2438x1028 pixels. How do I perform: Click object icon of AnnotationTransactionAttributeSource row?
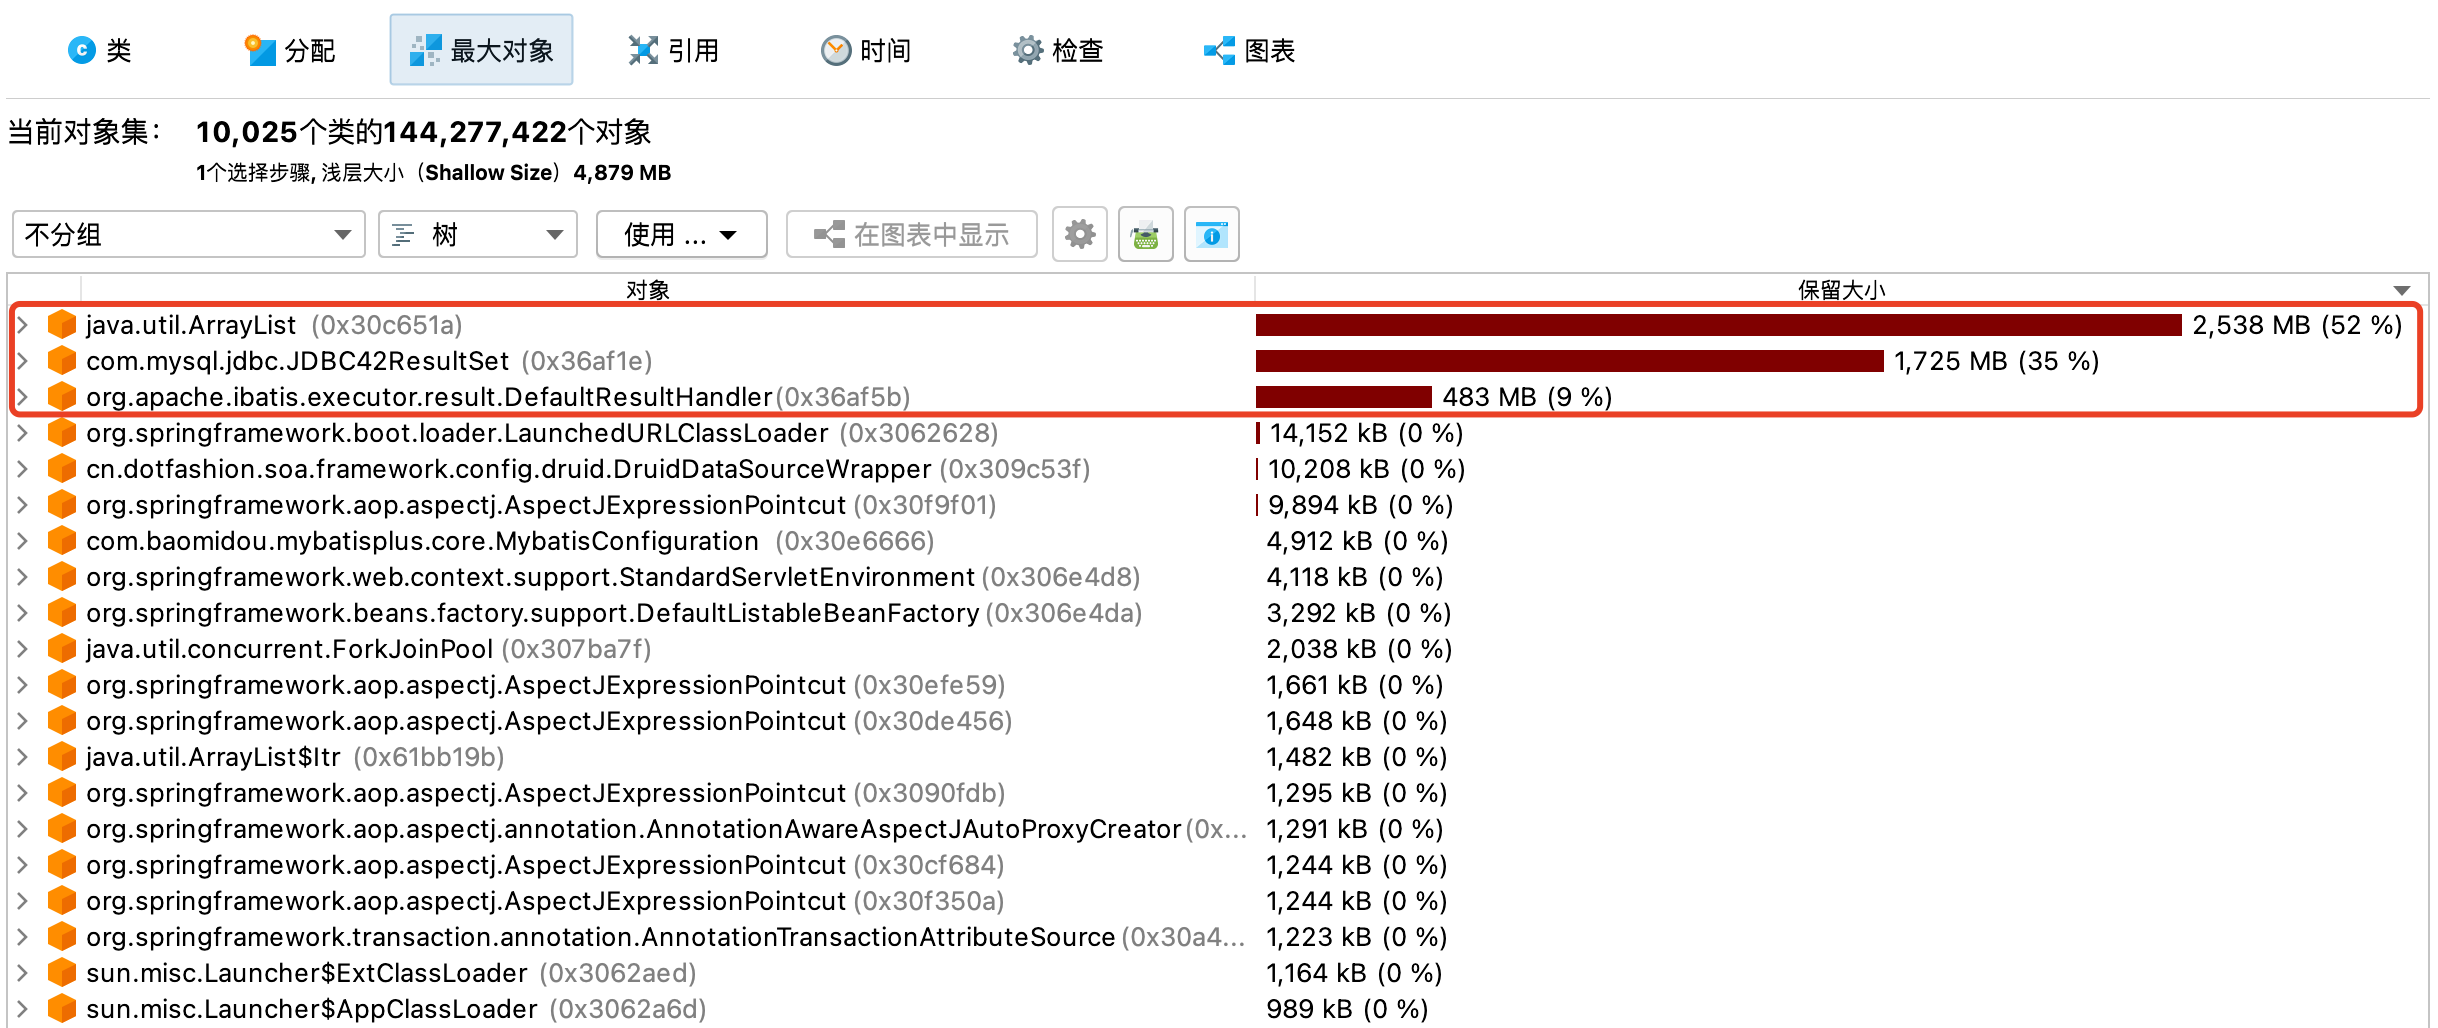coord(62,936)
